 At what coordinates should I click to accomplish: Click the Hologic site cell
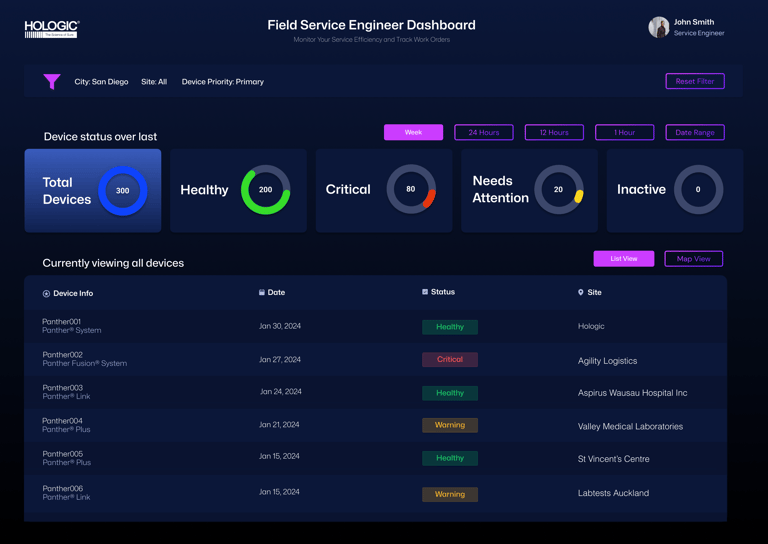pyautogui.click(x=591, y=326)
